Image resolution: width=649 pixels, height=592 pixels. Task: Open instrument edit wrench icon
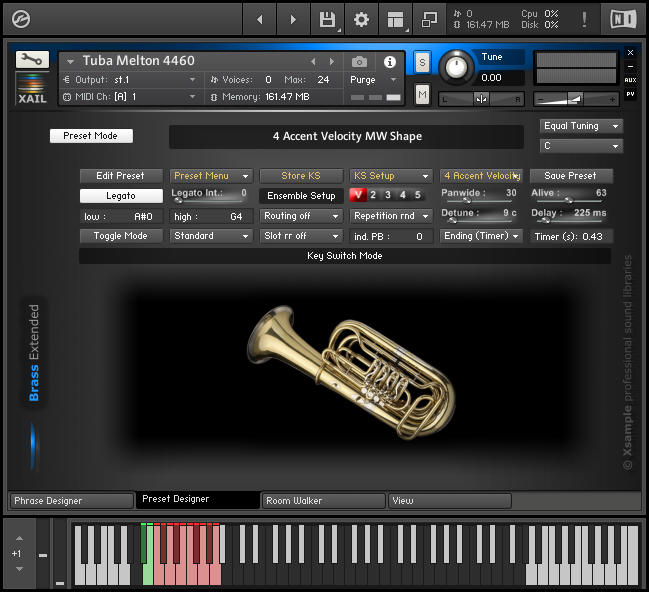pos(32,60)
